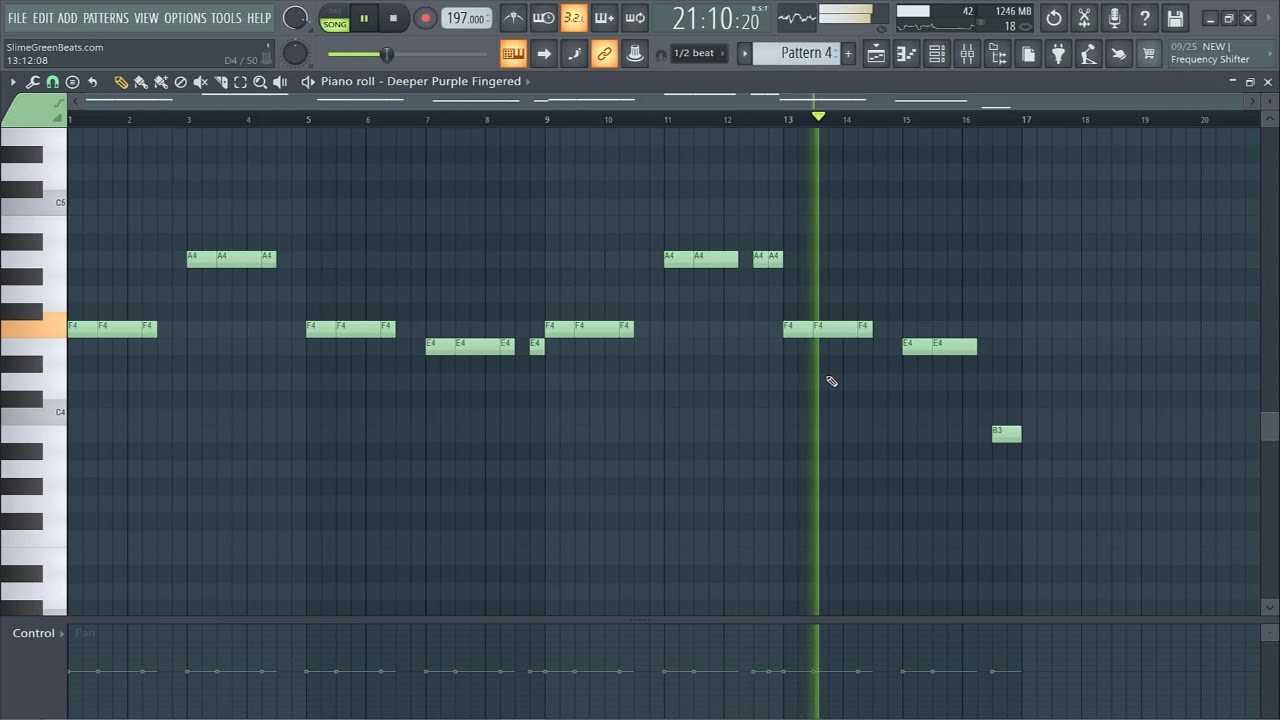This screenshot has width=1280, height=720.
Task: Select the Delete tool in the piano roll toolbar
Action: coord(181,82)
